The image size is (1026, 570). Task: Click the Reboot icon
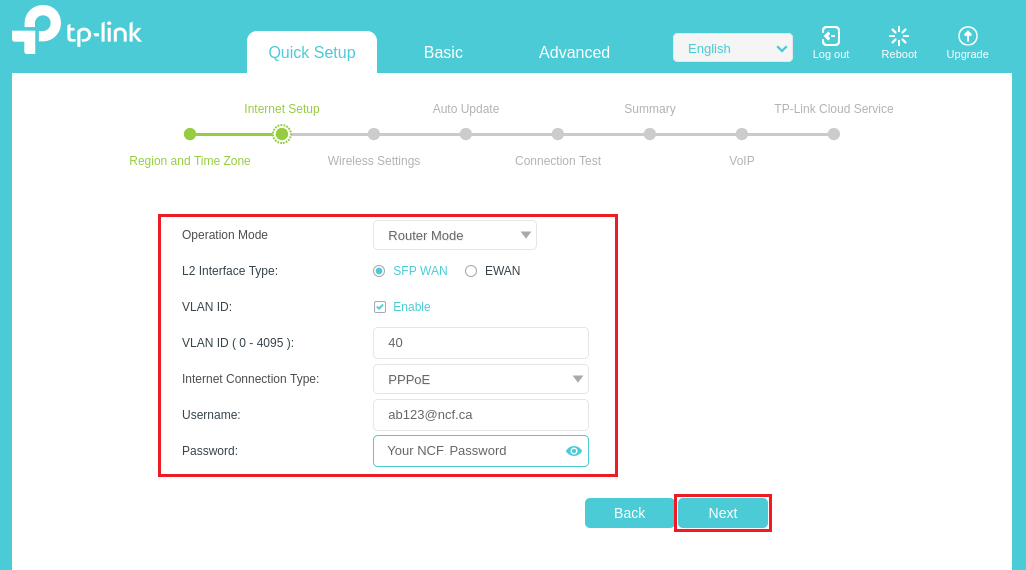click(x=898, y=37)
